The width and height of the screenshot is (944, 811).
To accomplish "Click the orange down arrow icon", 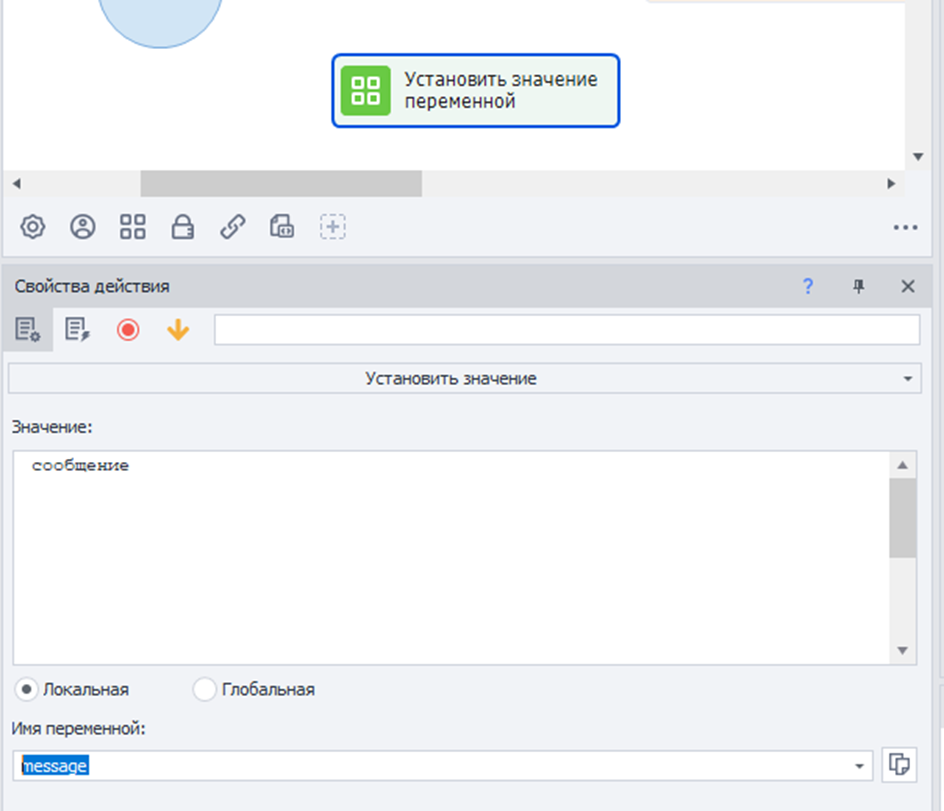I will click(178, 330).
